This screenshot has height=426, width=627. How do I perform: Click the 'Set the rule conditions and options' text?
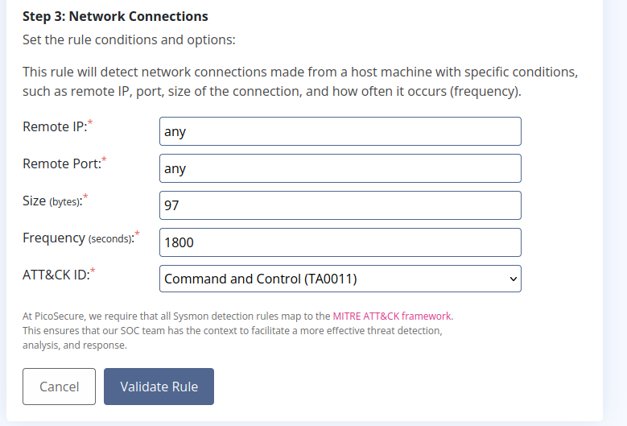coord(129,40)
